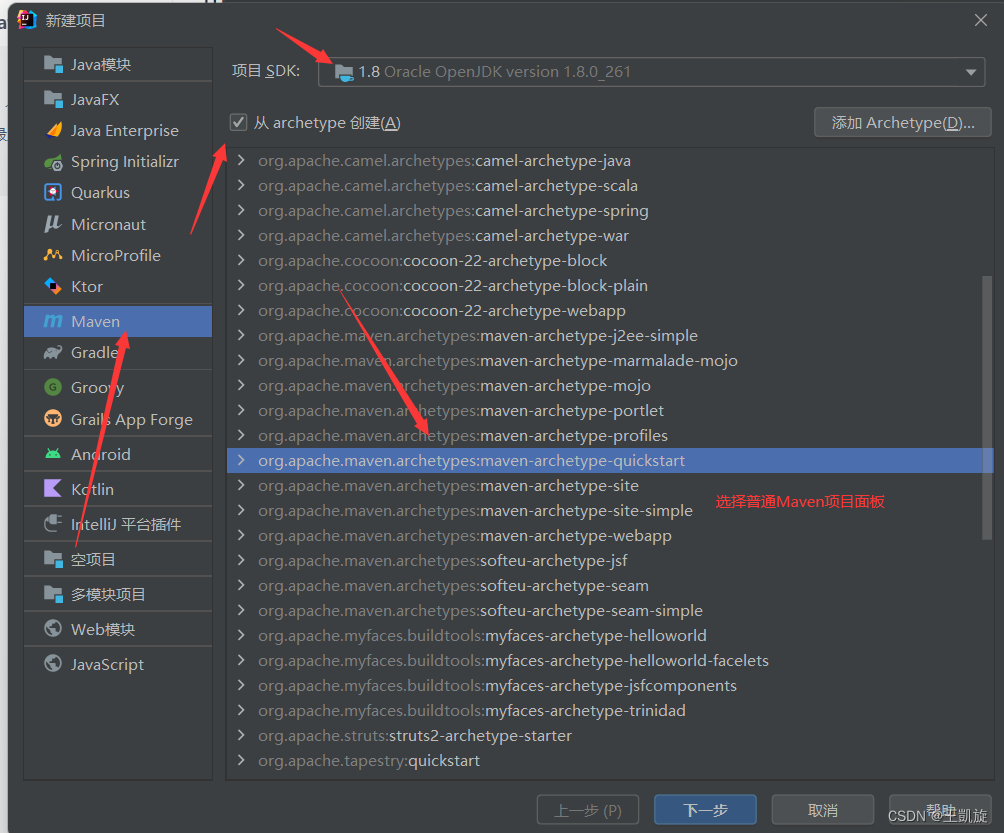Click the Maven m icon
The image size is (1004, 833).
click(x=53, y=321)
